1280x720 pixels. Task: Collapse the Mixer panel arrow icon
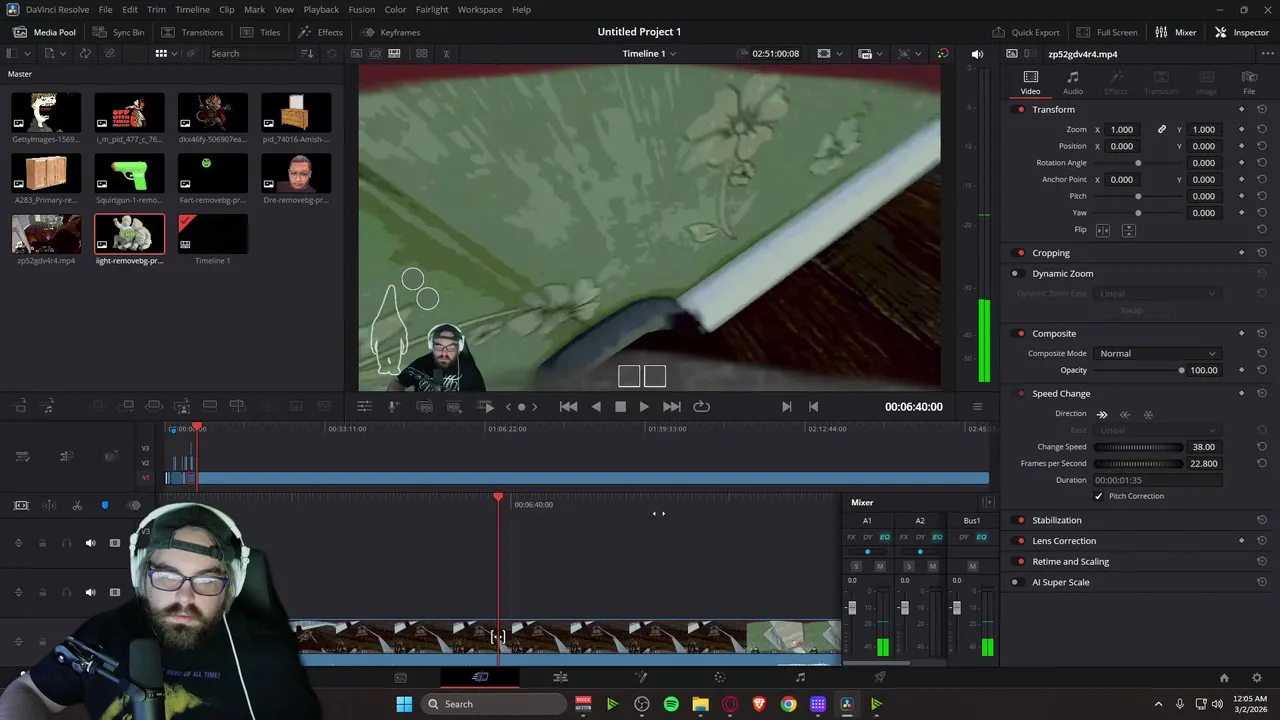coord(989,502)
